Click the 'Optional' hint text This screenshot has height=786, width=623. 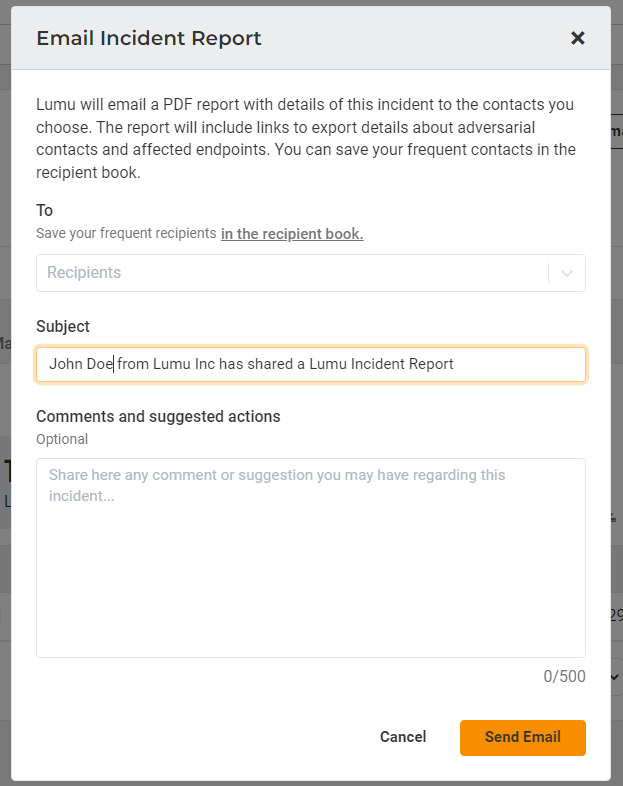pyautogui.click(x=62, y=439)
